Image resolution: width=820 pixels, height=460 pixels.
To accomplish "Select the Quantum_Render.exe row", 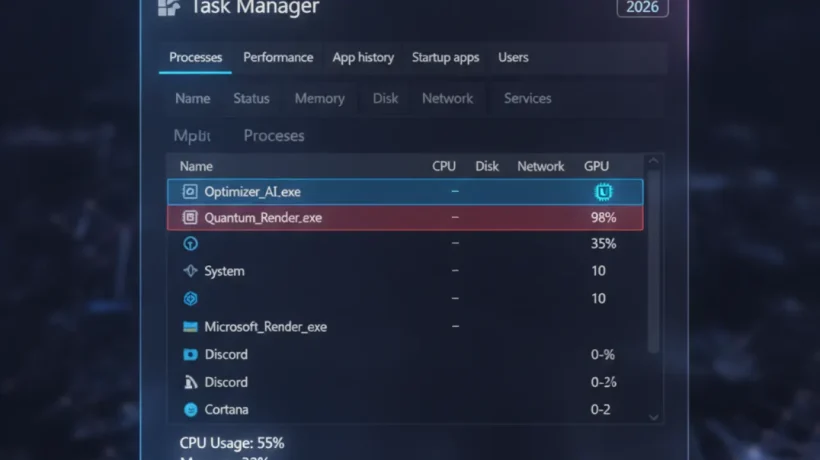I will pos(405,217).
